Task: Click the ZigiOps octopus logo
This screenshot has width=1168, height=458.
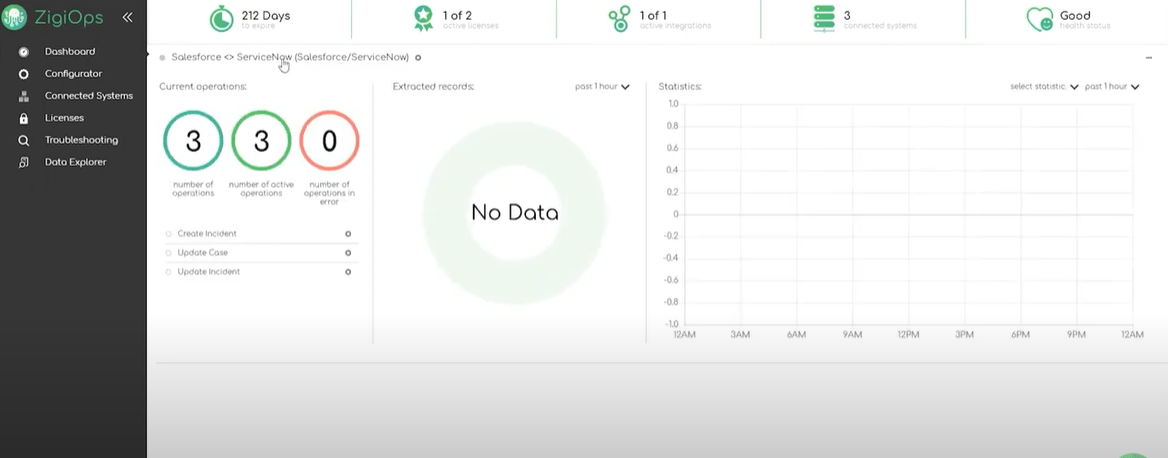Action: [14, 17]
